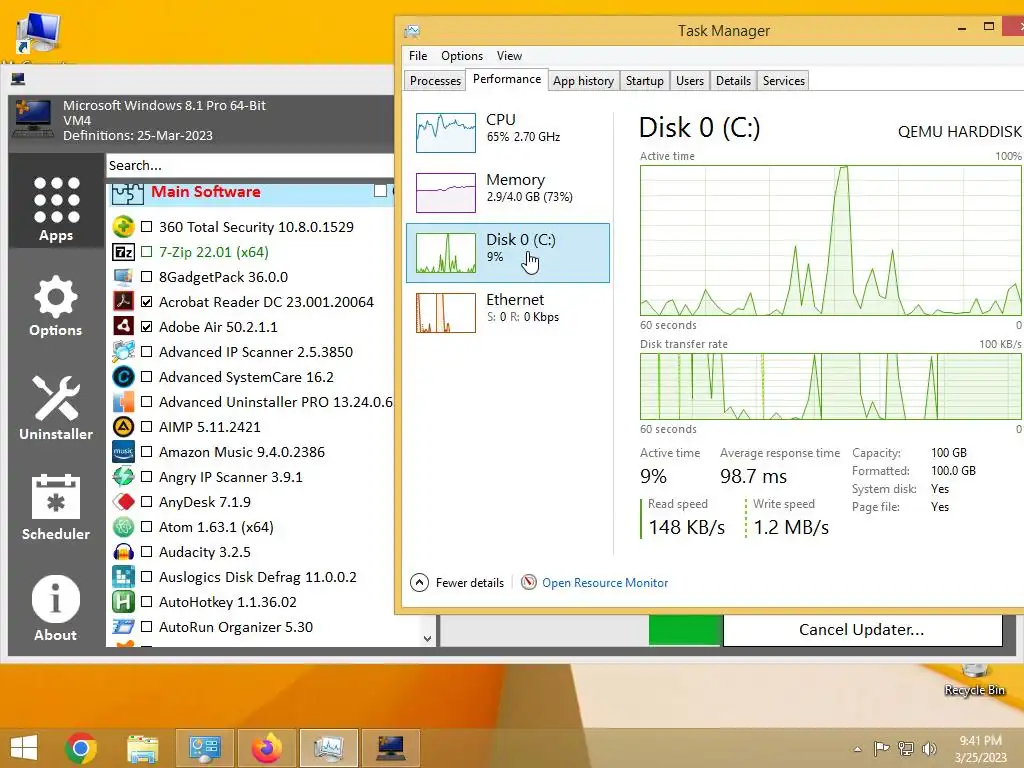Check the 7-Zip 22.01 checkbox
This screenshot has height=768, width=1024.
pyautogui.click(x=146, y=252)
